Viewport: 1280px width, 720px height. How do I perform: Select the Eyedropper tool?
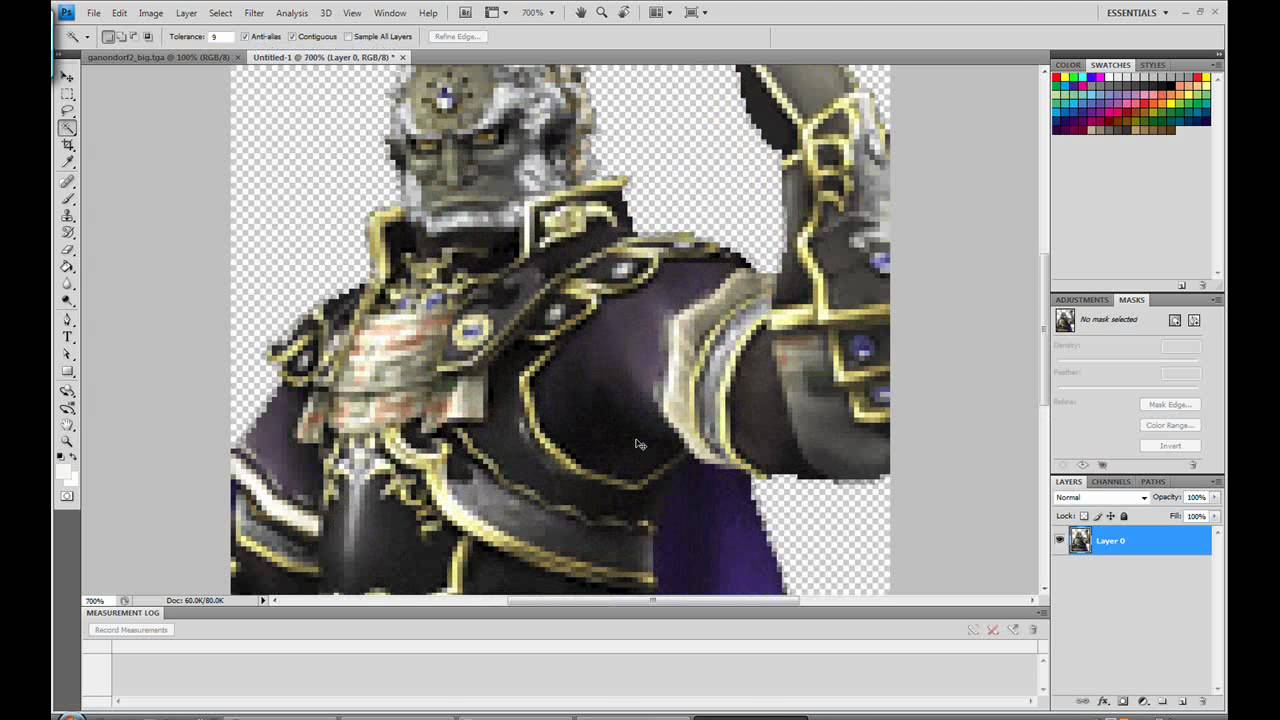tap(67, 162)
